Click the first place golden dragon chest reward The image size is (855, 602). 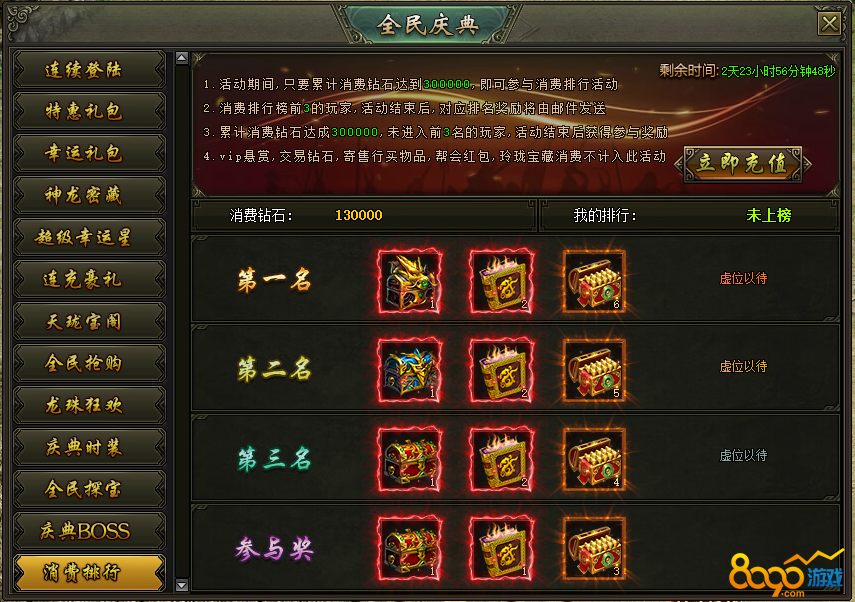pyautogui.click(x=410, y=281)
